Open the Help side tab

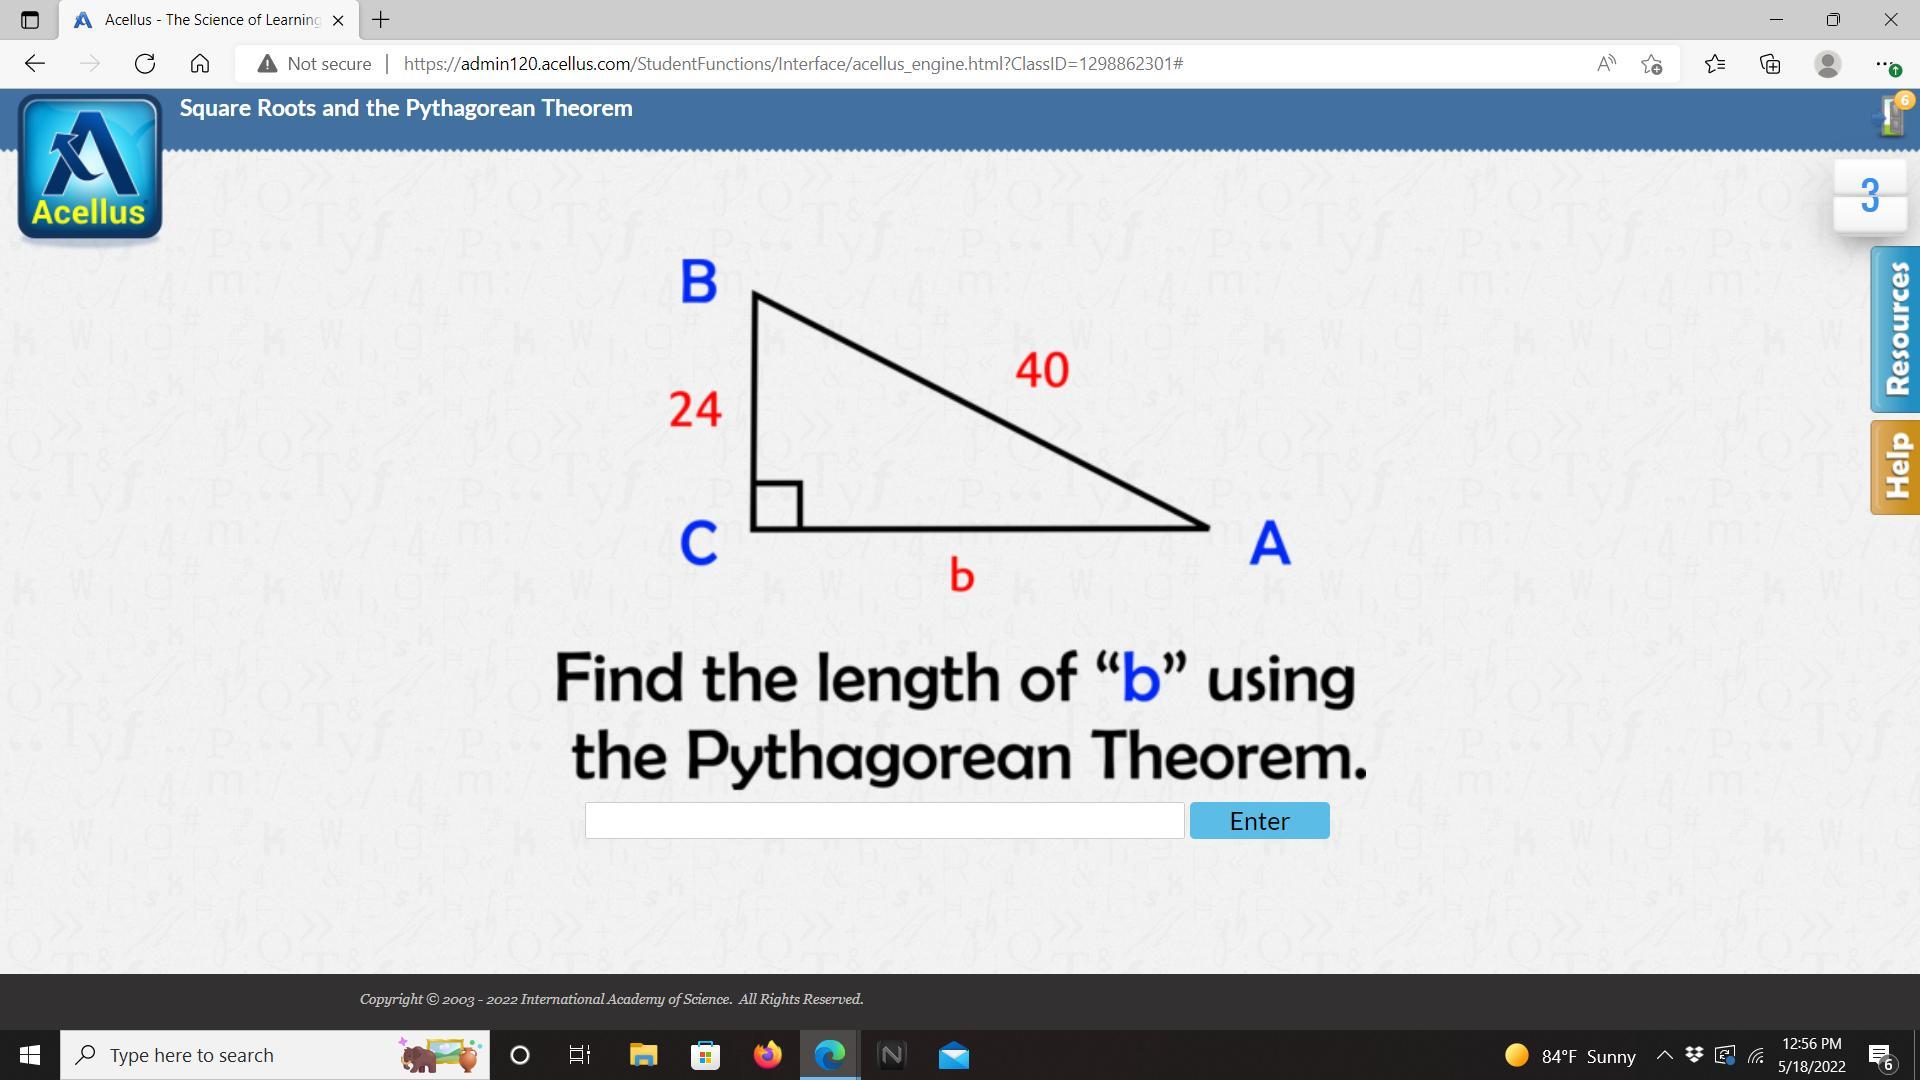pyautogui.click(x=1895, y=467)
